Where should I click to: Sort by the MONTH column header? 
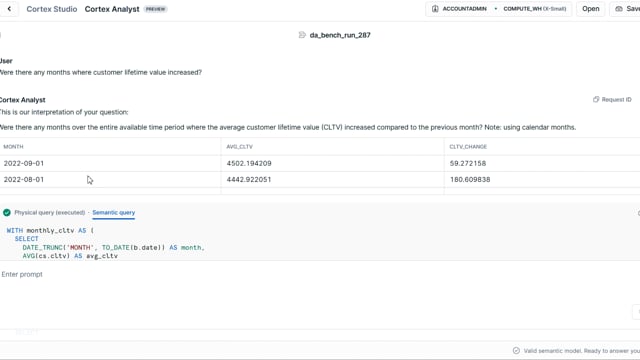13,147
